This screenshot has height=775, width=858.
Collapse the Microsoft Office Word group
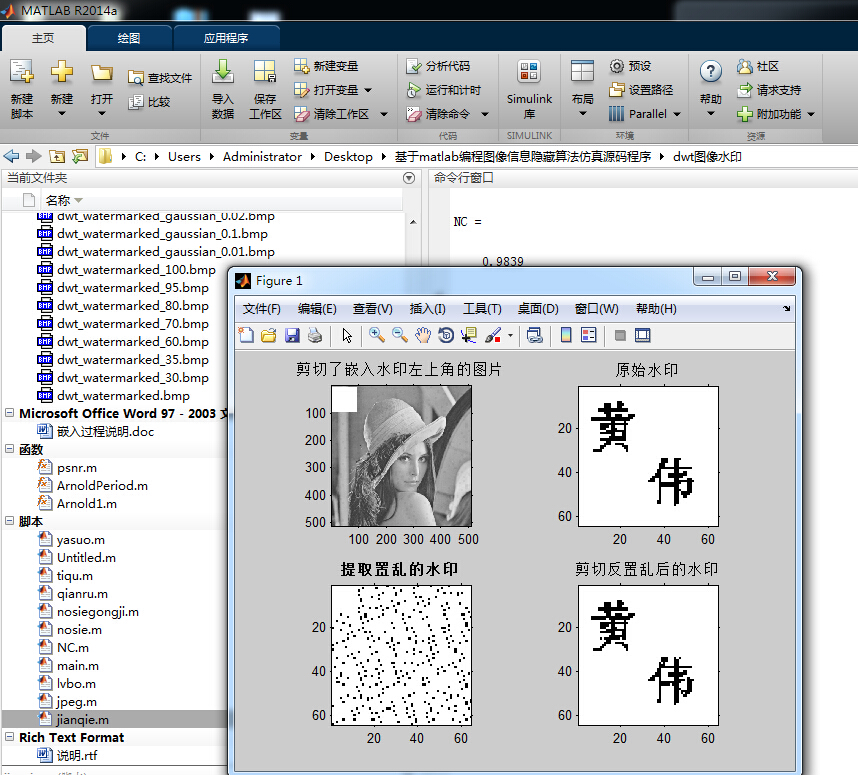pos(9,413)
